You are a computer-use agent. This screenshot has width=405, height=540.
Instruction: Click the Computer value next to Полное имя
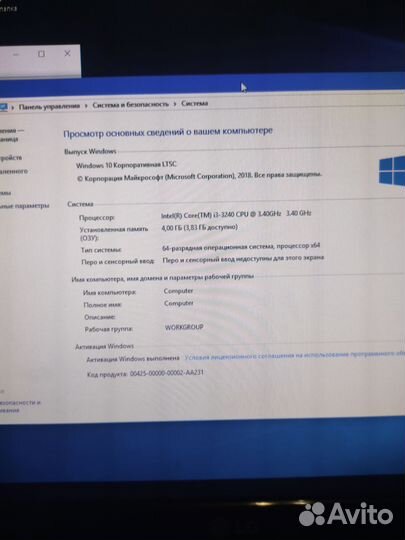tap(179, 303)
